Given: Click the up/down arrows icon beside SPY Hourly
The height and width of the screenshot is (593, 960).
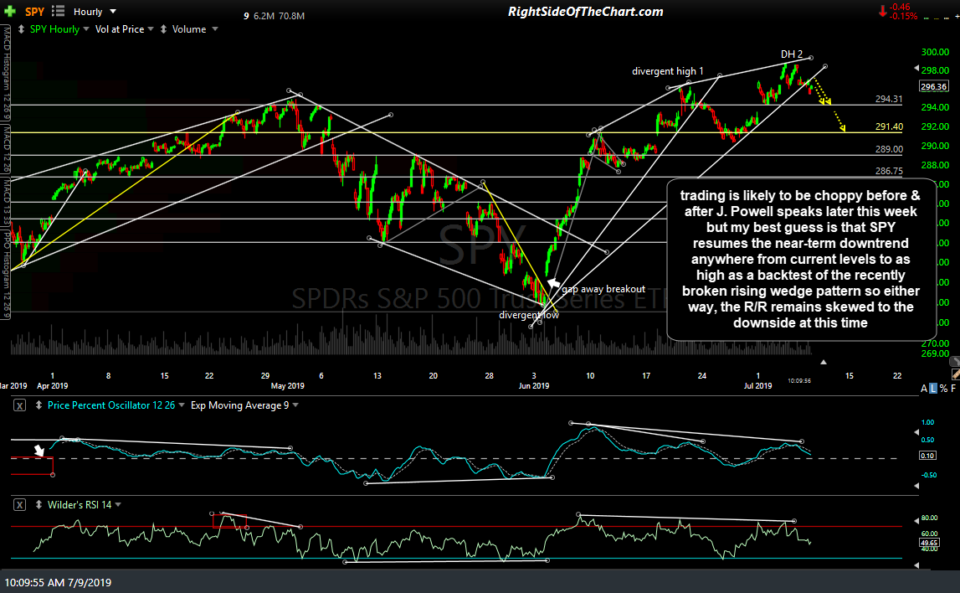Looking at the screenshot, I should tap(22, 28).
